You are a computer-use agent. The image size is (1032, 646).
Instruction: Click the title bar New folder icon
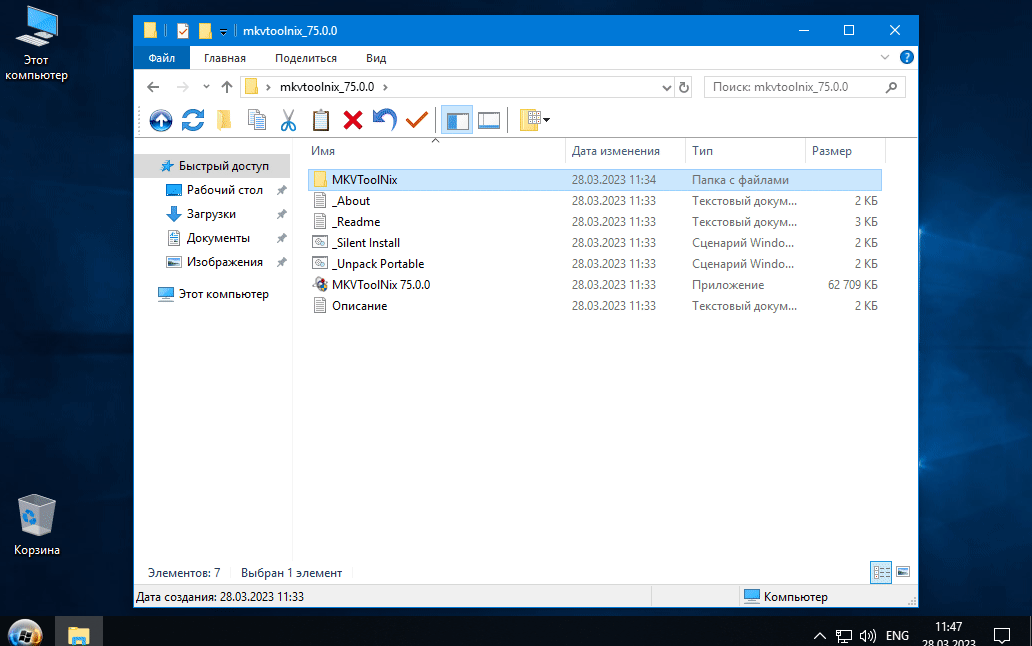(205, 30)
